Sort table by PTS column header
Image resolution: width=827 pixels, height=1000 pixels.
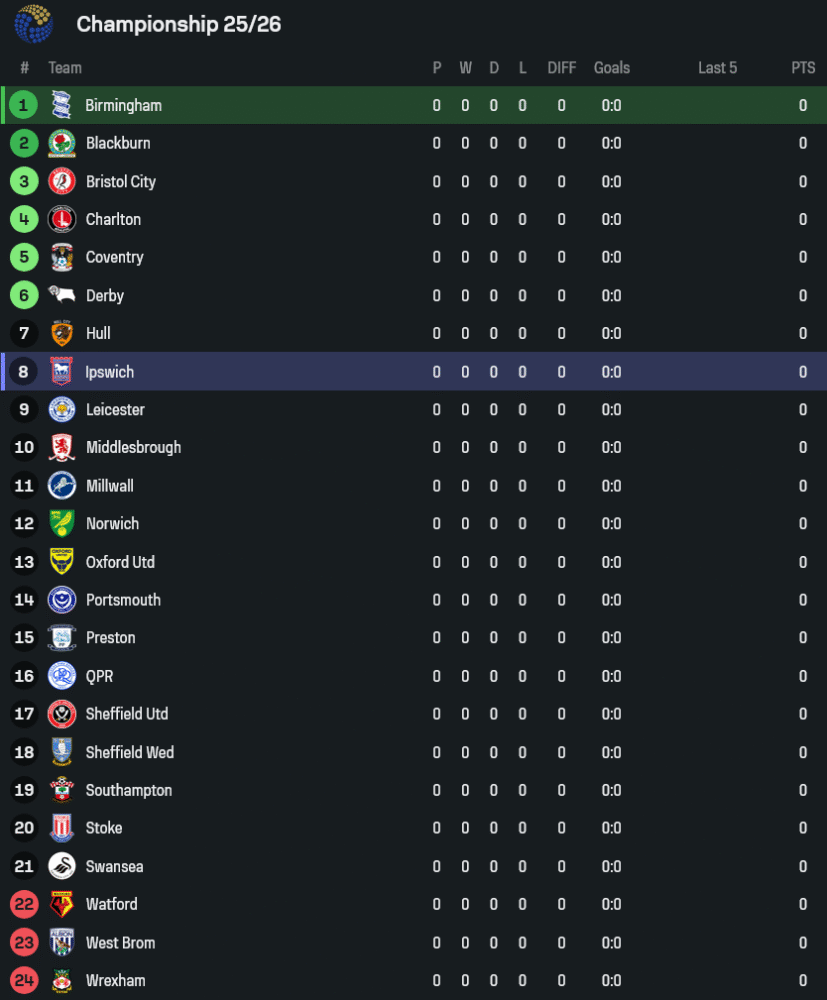point(803,68)
